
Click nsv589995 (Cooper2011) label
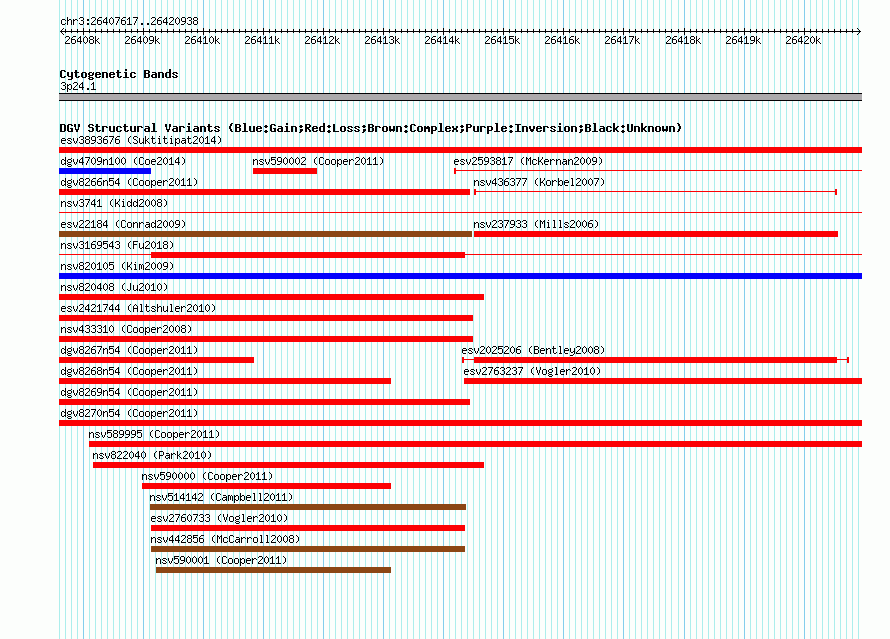click(154, 434)
